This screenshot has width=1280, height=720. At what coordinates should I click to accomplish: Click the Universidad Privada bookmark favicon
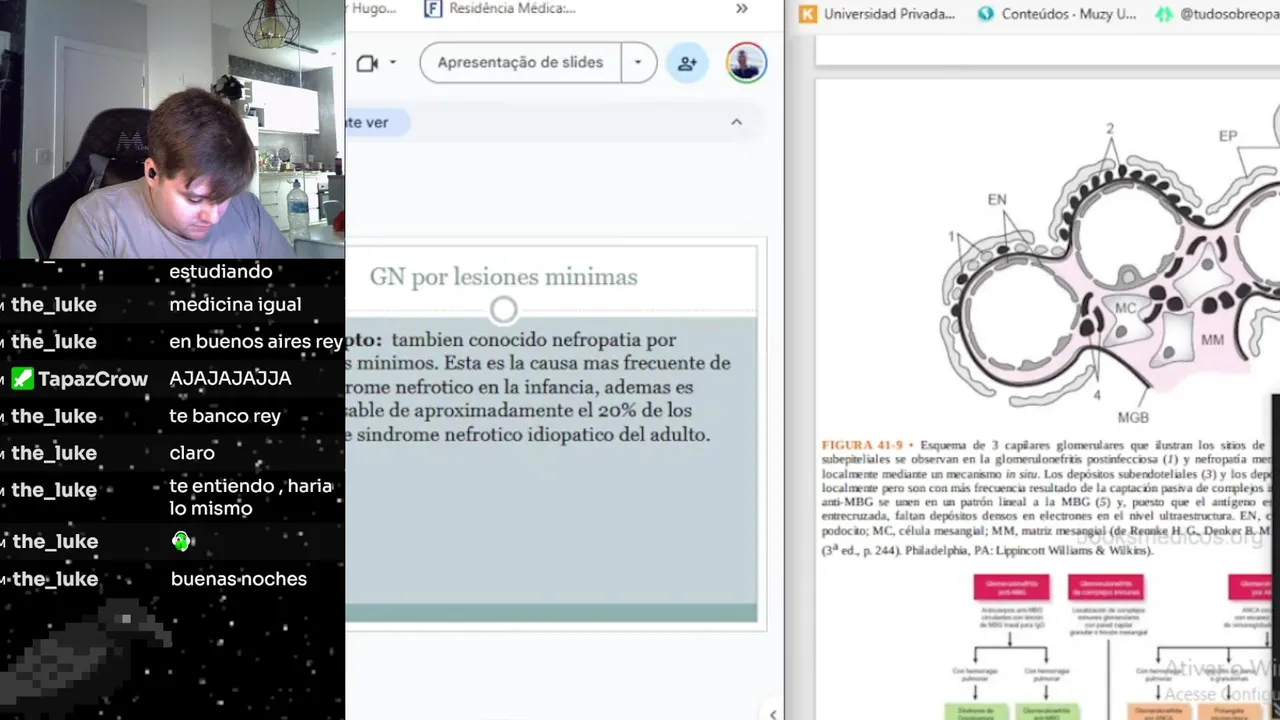(808, 14)
